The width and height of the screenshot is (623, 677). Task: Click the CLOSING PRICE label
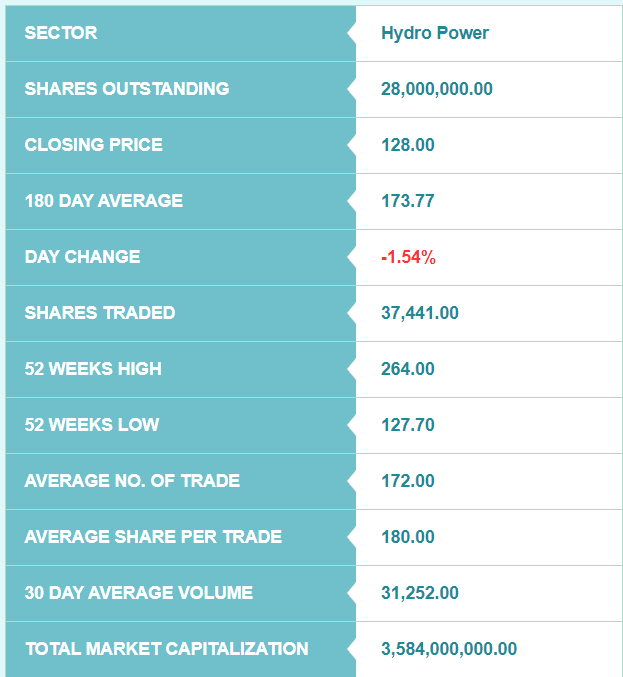93,145
